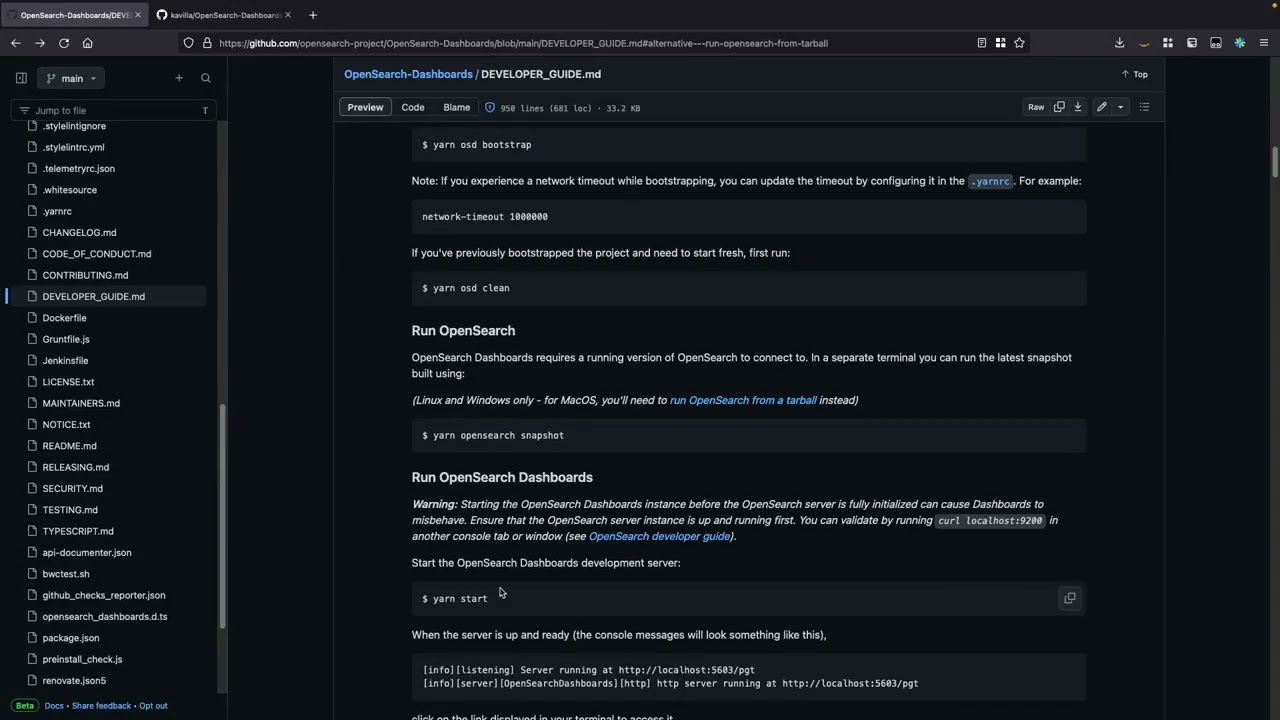Open the main branch selector dropdown

click(x=72, y=78)
